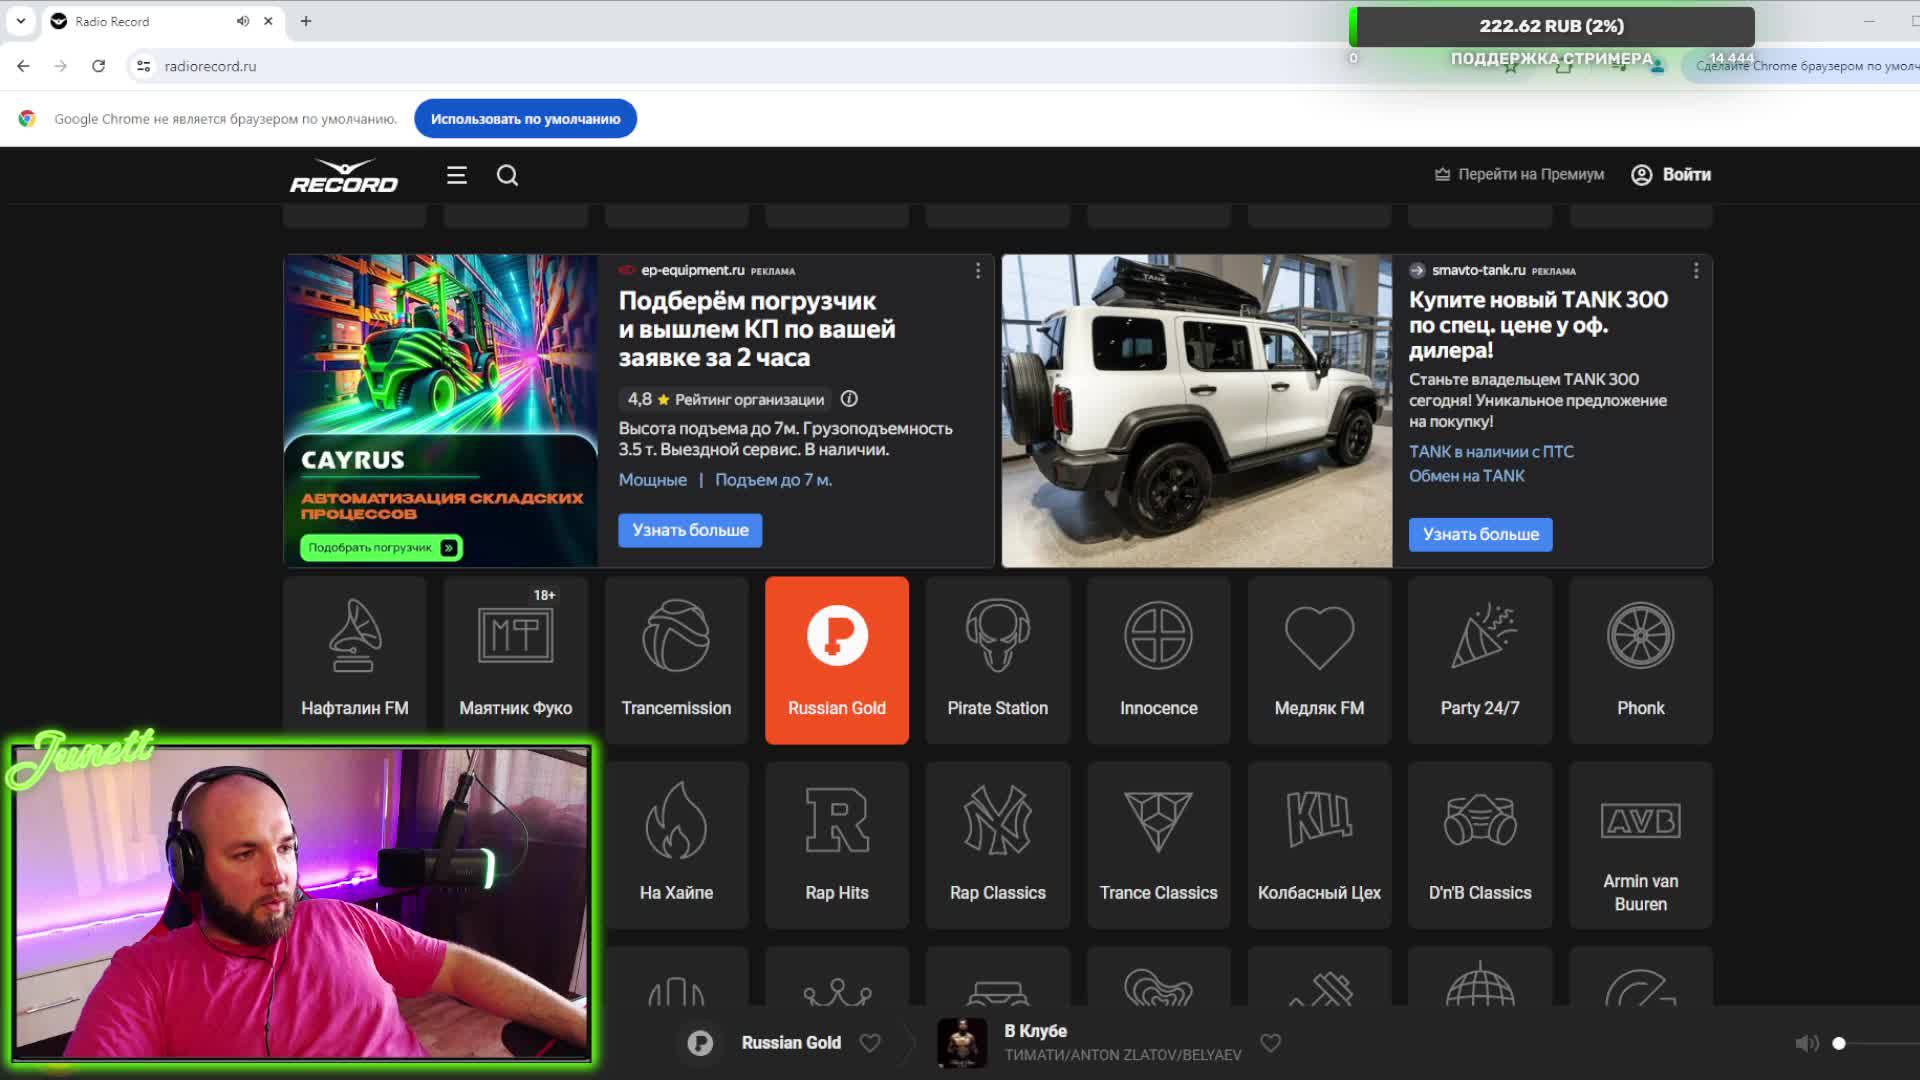Screen dimensions: 1920x1080
Task: Open the Медляк FM station
Action: point(1319,660)
